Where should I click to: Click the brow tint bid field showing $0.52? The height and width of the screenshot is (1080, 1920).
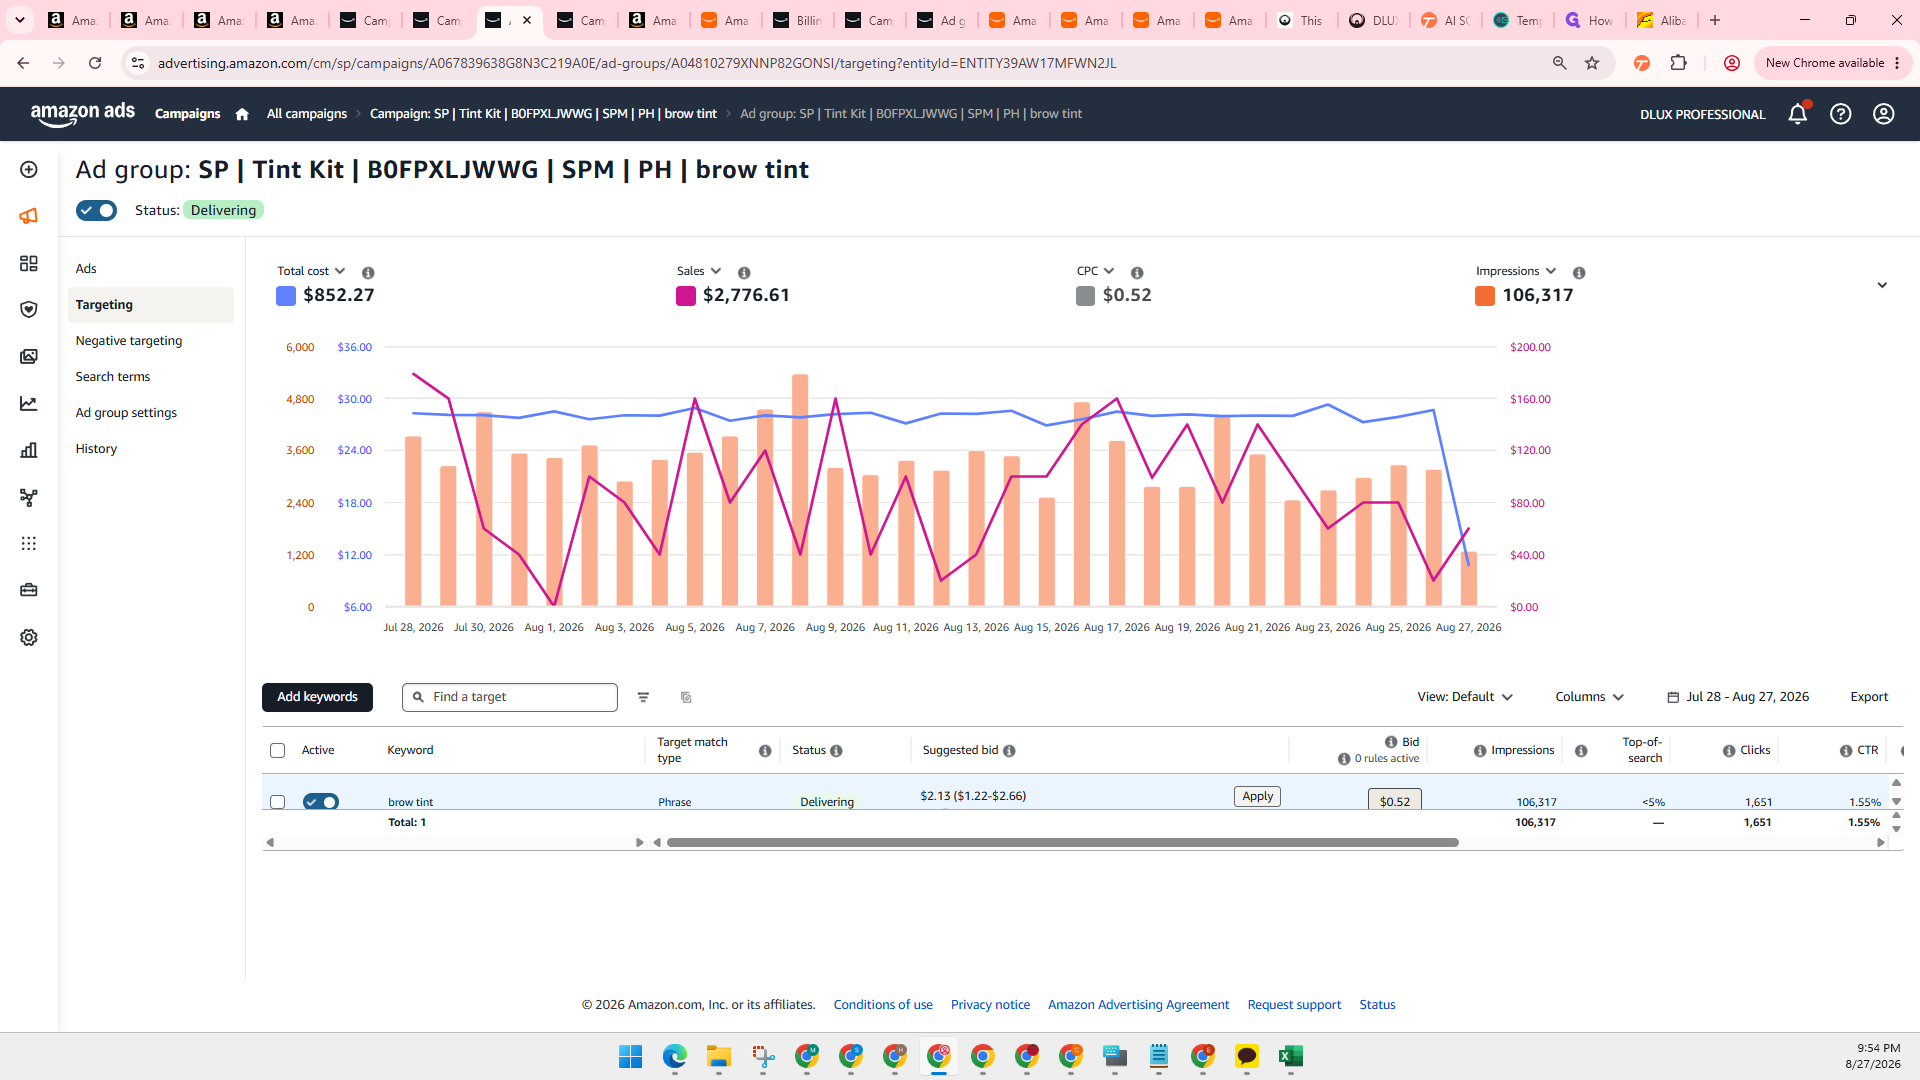click(x=1395, y=801)
